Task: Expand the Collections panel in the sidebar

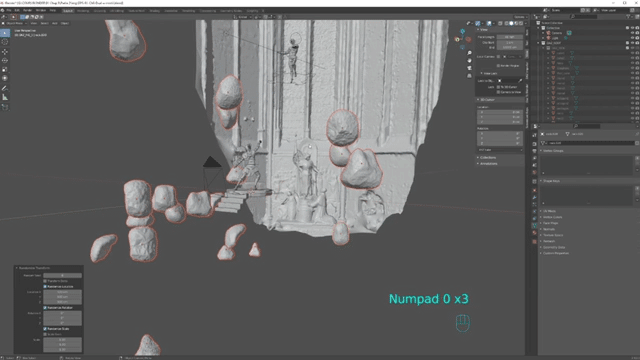Action: point(487,158)
